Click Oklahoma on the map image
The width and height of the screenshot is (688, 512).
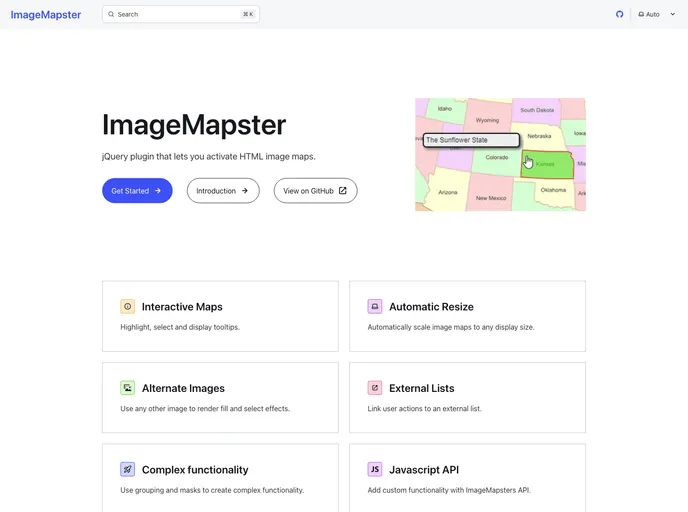click(553, 190)
